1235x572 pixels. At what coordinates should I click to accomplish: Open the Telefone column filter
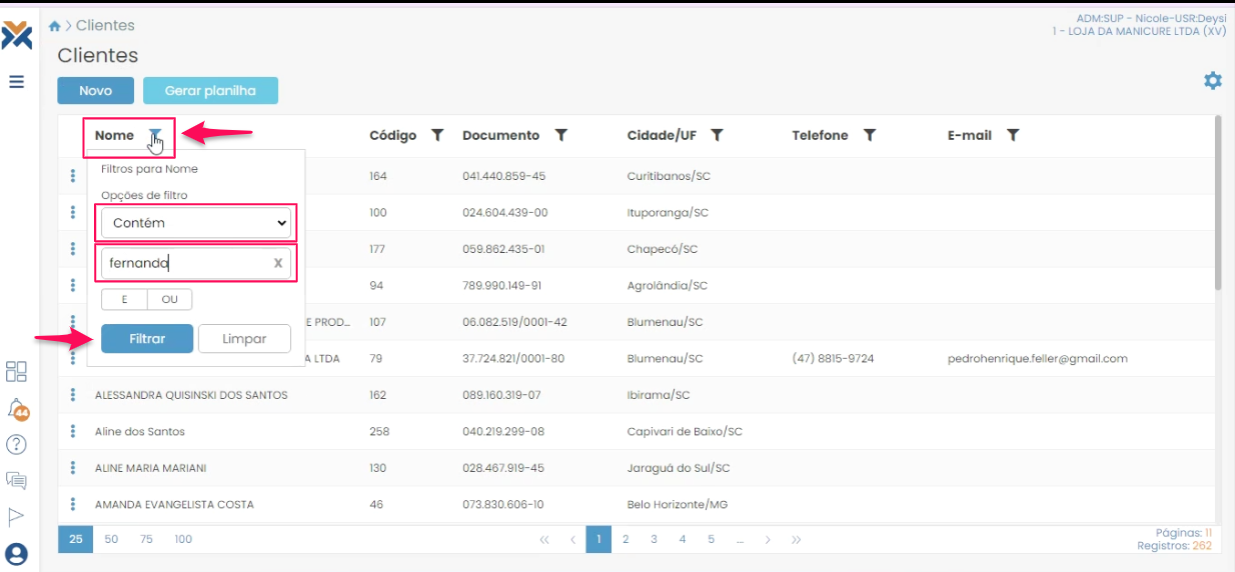click(x=869, y=135)
